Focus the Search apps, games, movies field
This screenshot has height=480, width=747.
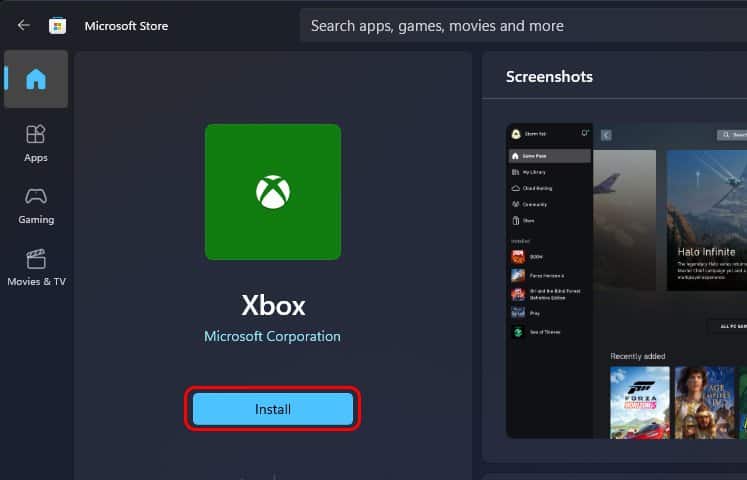pyautogui.click(x=523, y=26)
